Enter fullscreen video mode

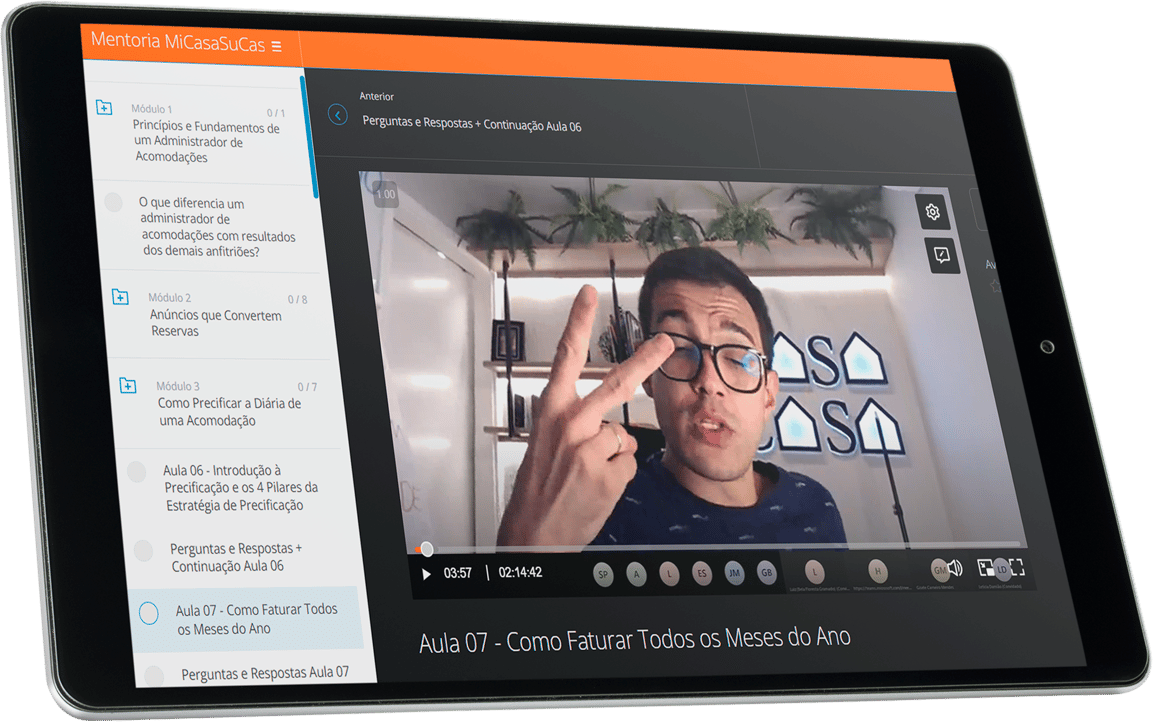coord(1017,566)
